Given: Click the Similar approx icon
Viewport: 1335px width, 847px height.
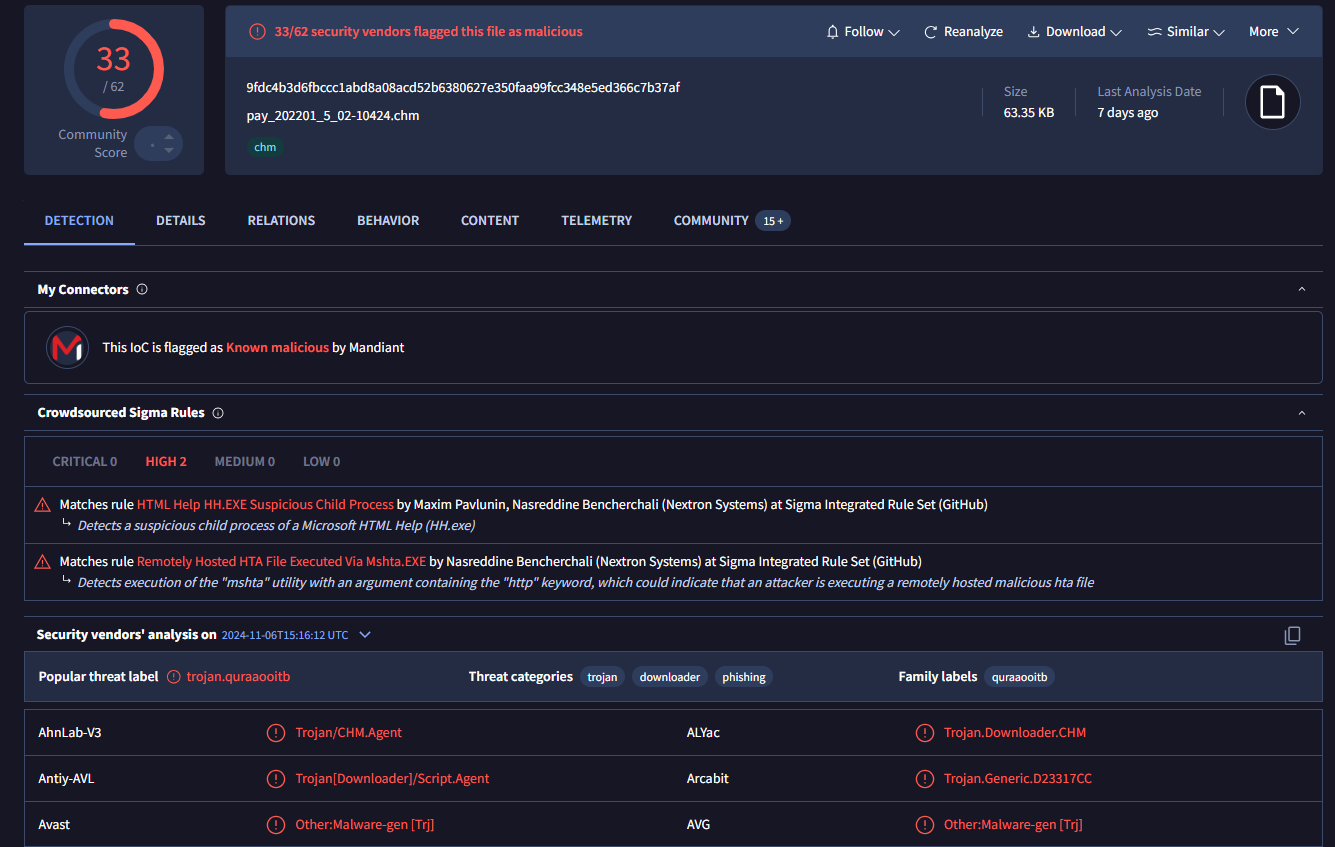Looking at the screenshot, I should click(1154, 32).
